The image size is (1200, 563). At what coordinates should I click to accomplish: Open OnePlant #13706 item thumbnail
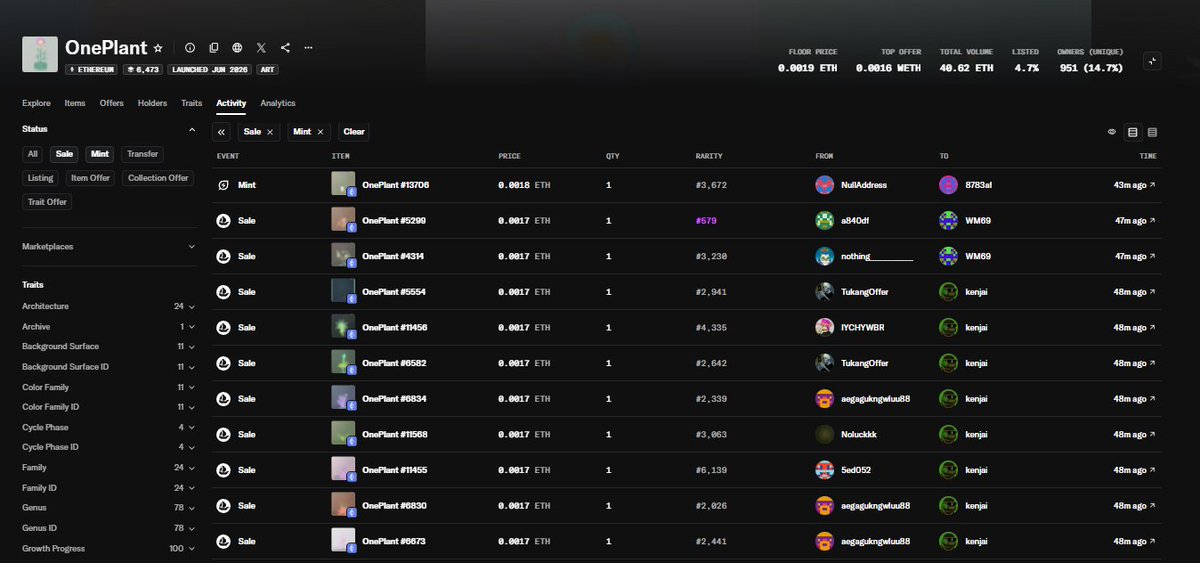pyautogui.click(x=343, y=184)
